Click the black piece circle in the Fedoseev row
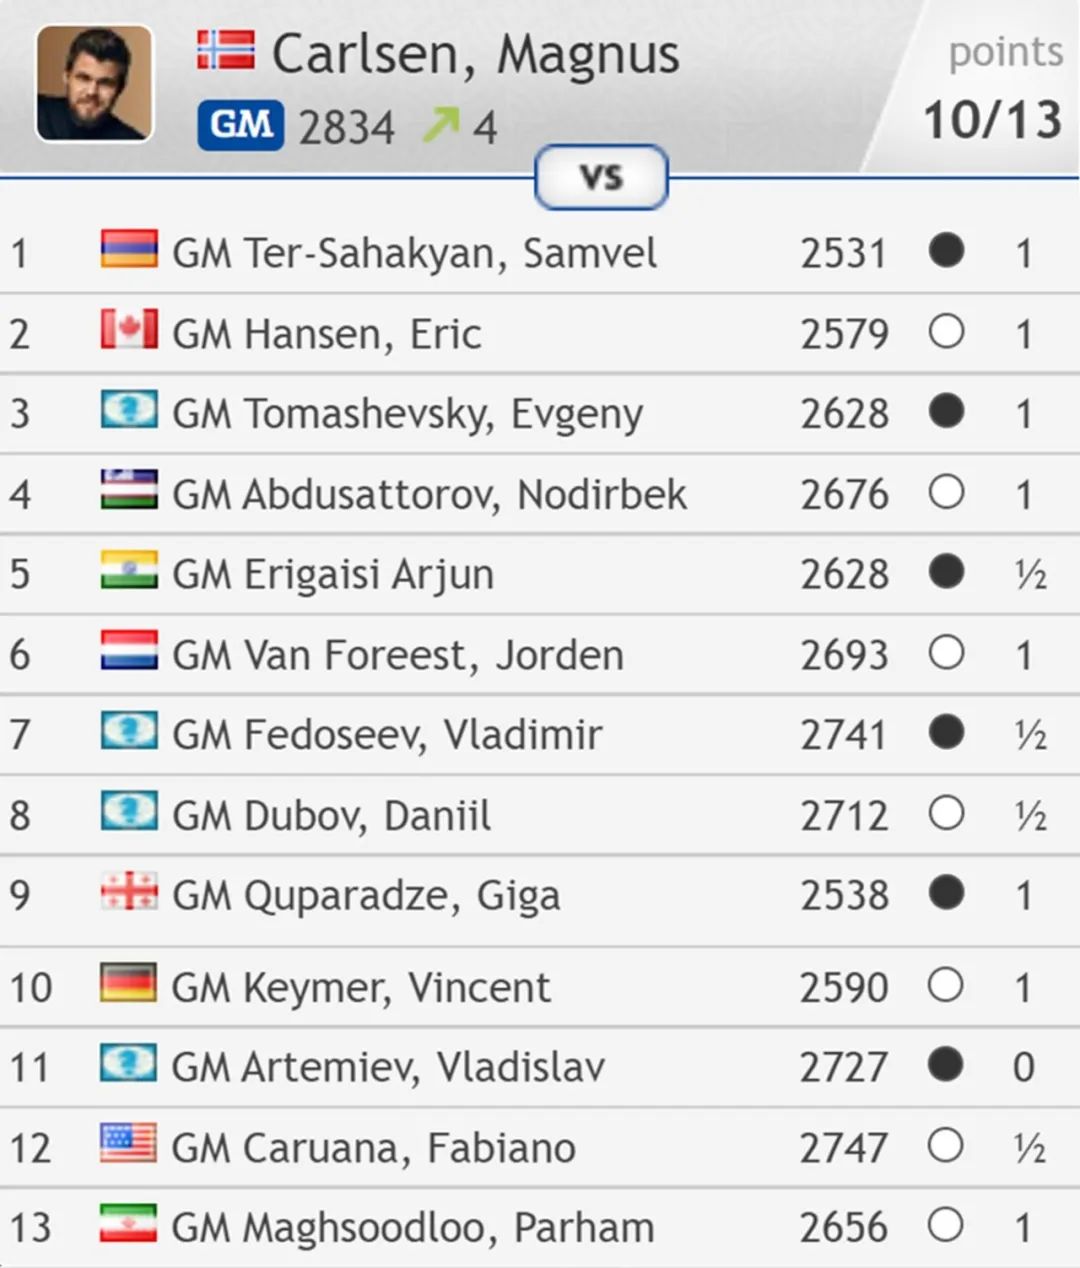 (x=946, y=732)
